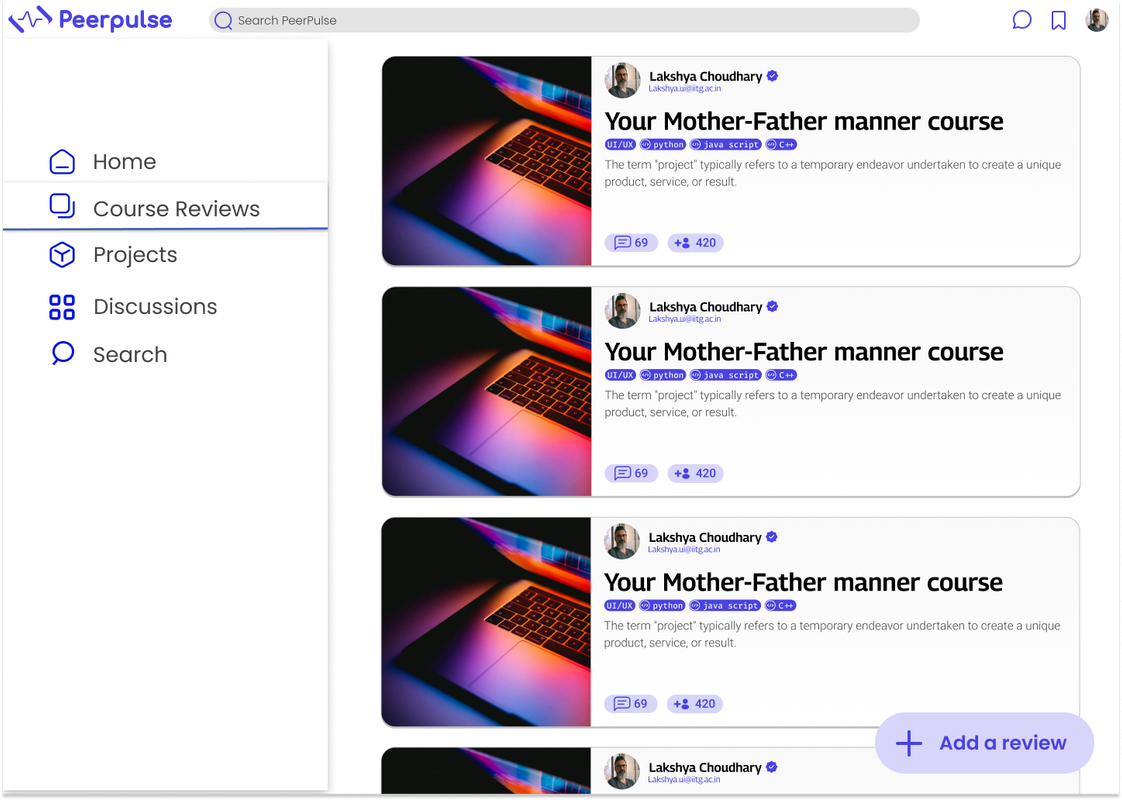1122x800 pixels.
Task: Click author avatar on the first review card
Action: [x=623, y=80]
